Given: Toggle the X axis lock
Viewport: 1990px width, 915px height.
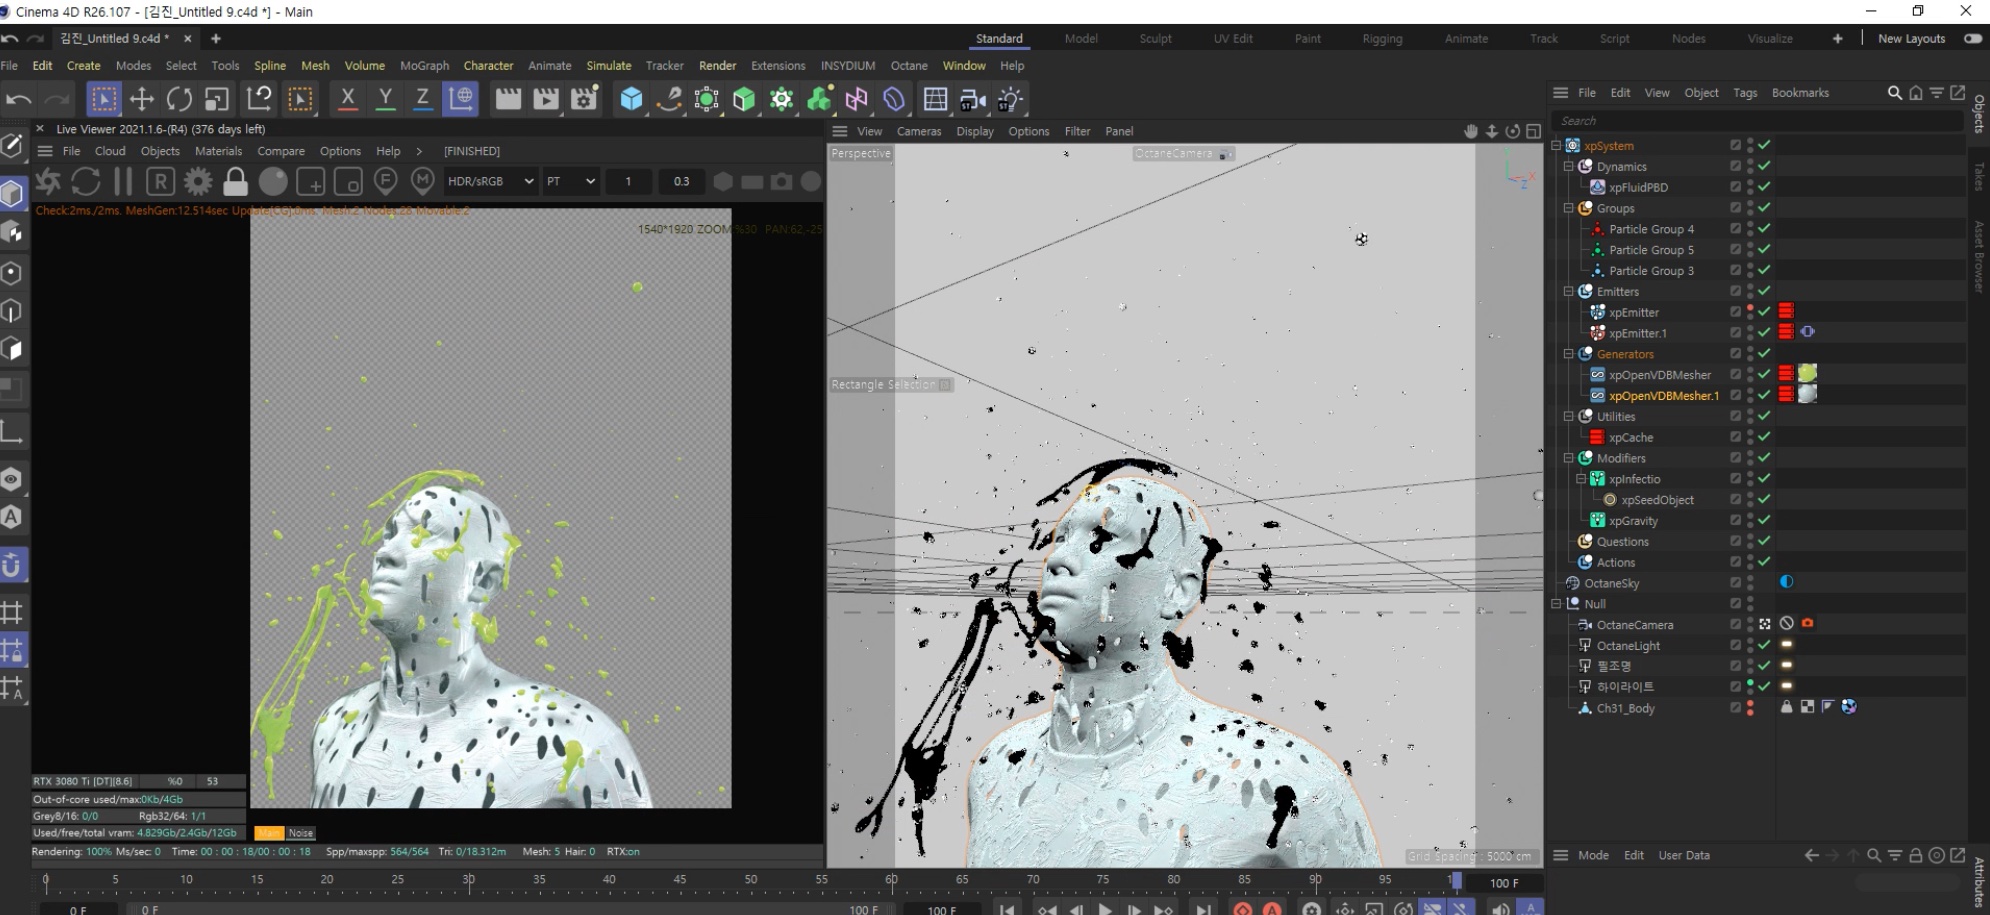Looking at the screenshot, I should coord(347,99).
